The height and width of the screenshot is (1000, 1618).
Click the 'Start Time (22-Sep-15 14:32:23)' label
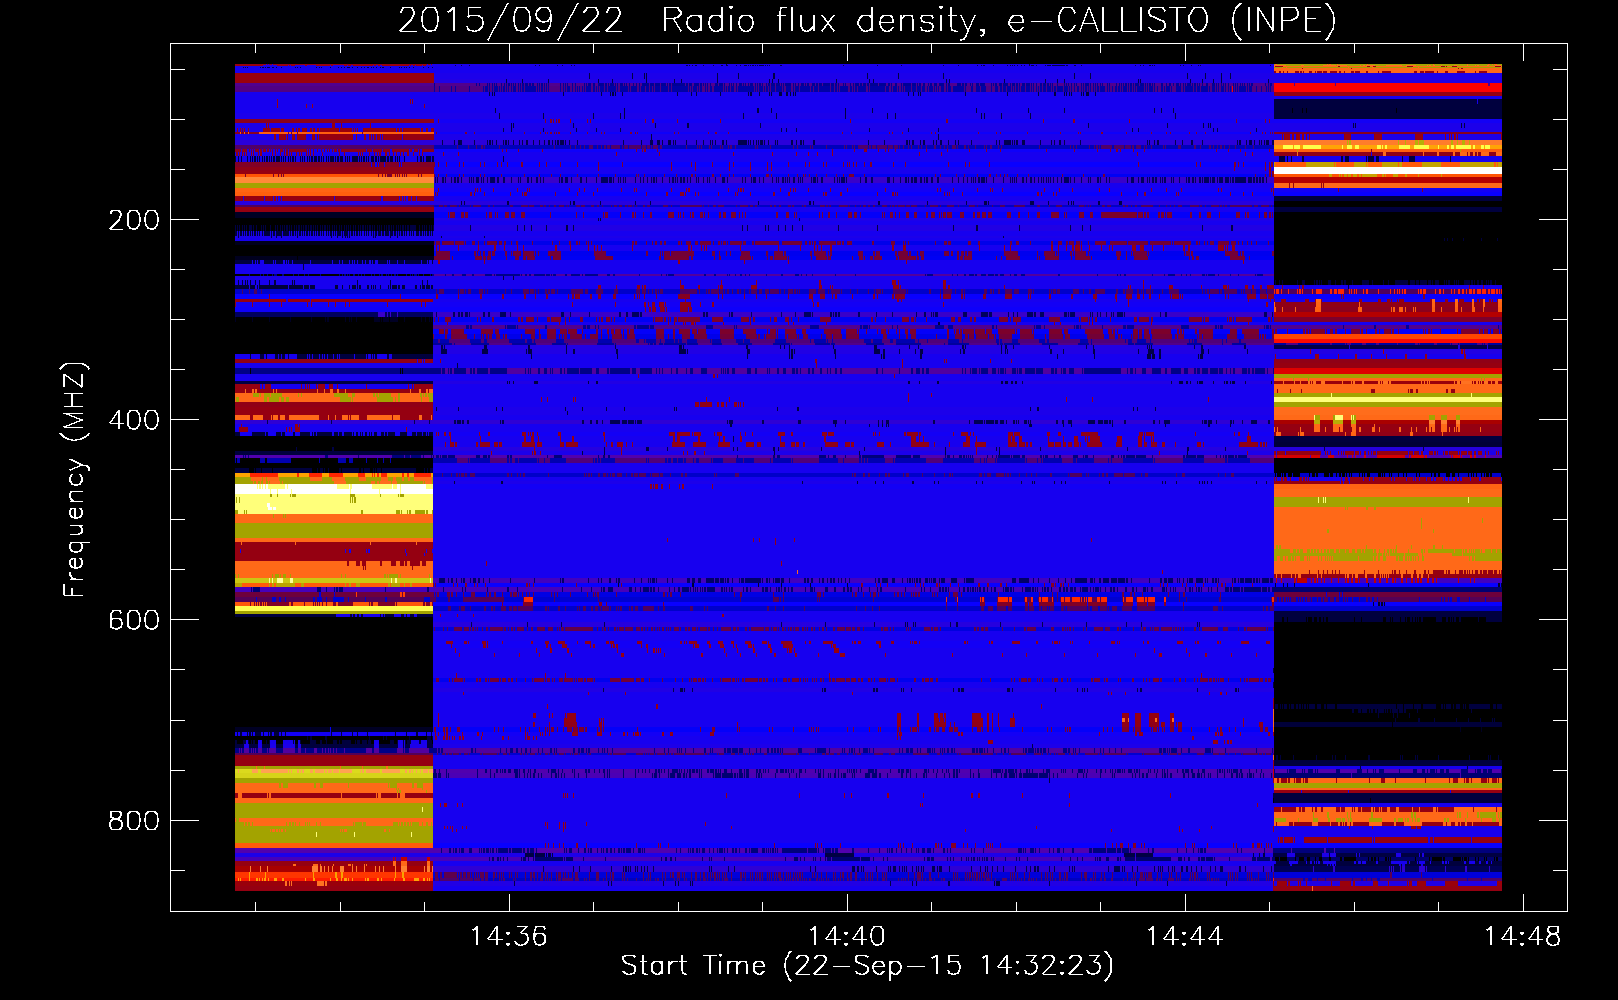[x=867, y=966]
